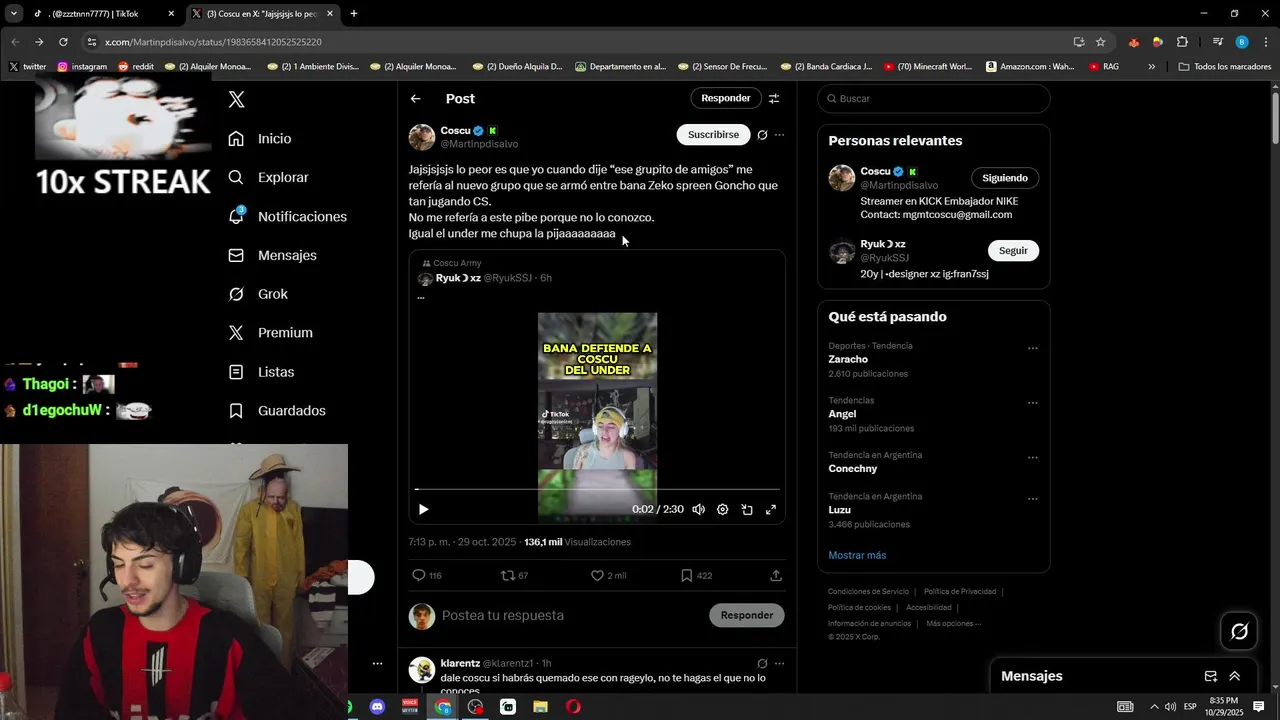Open options for Luzu trend
Viewport: 1280px width, 720px height.
coord(1033,499)
